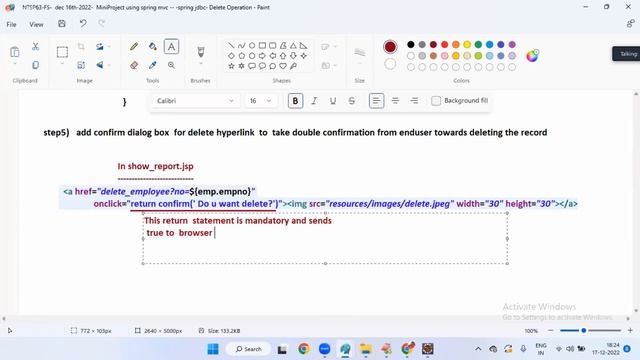The height and width of the screenshot is (360, 640).
Task: Open File Explorer from the taskbar
Action: 366,349
